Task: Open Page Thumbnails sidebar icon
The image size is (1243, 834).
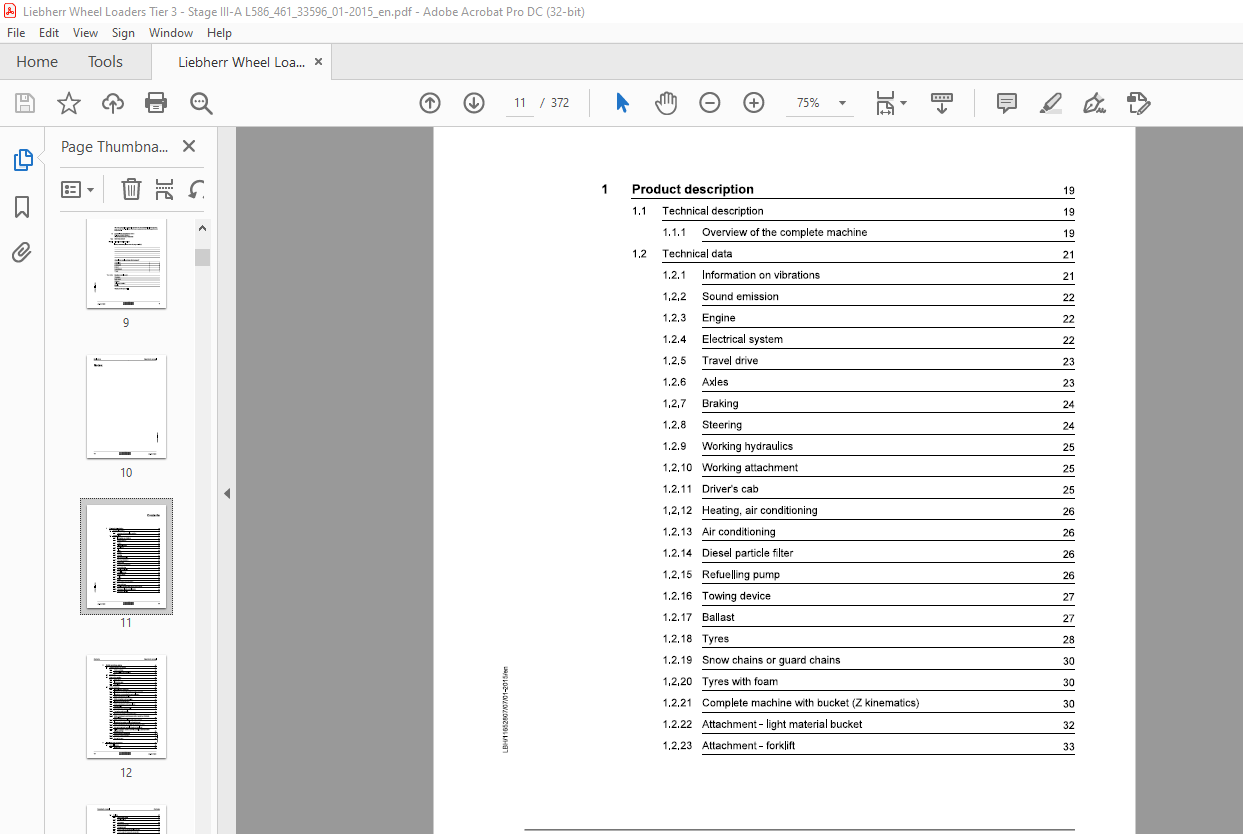Action: pyautogui.click(x=22, y=160)
